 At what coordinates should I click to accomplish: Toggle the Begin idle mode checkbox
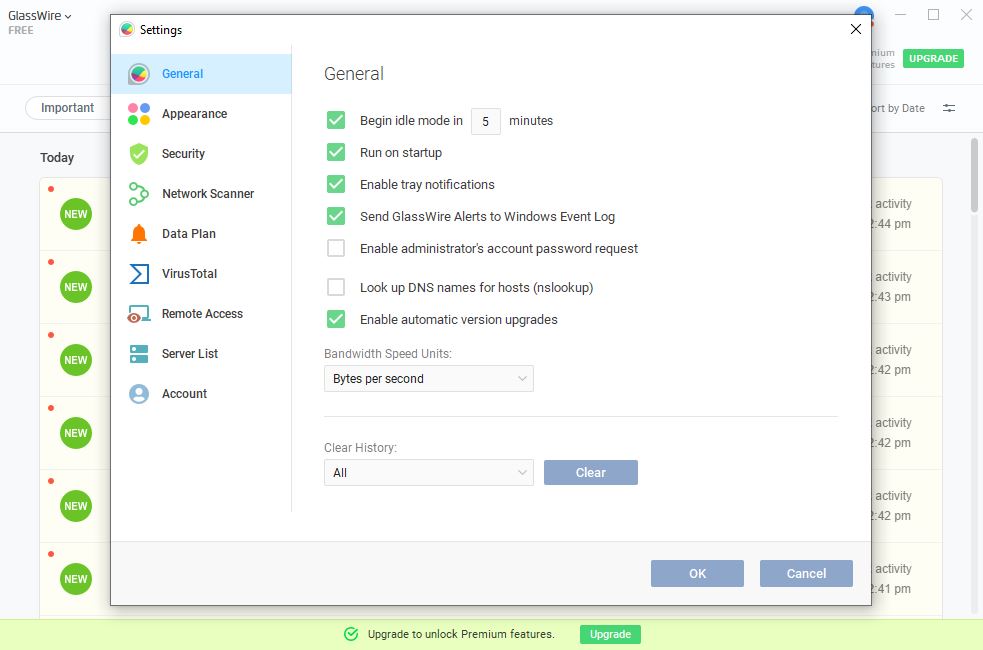[x=336, y=120]
